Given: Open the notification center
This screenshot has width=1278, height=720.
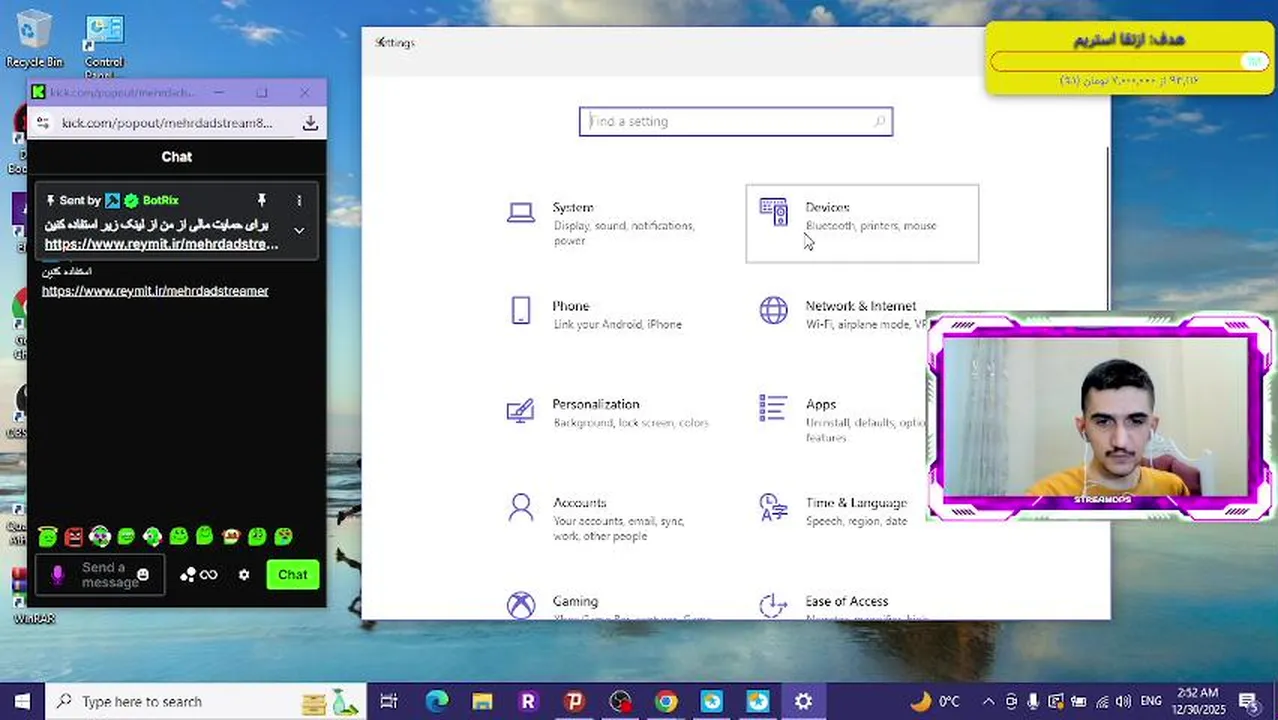Looking at the screenshot, I should [x=1248, y=702].
